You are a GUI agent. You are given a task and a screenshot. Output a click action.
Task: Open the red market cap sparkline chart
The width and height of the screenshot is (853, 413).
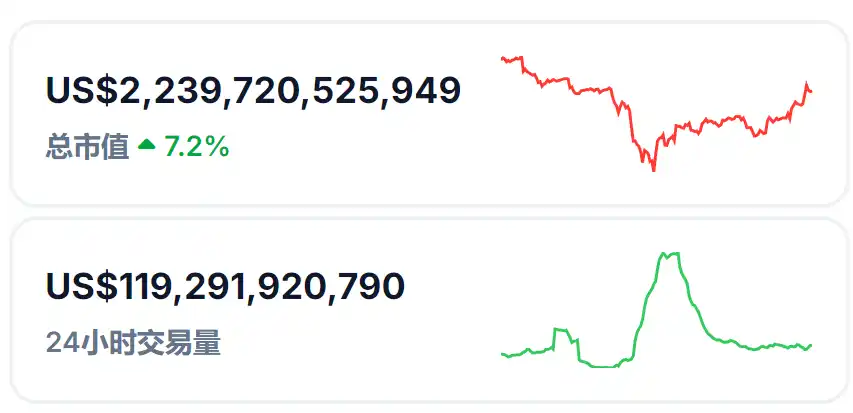tap(655, 113)
